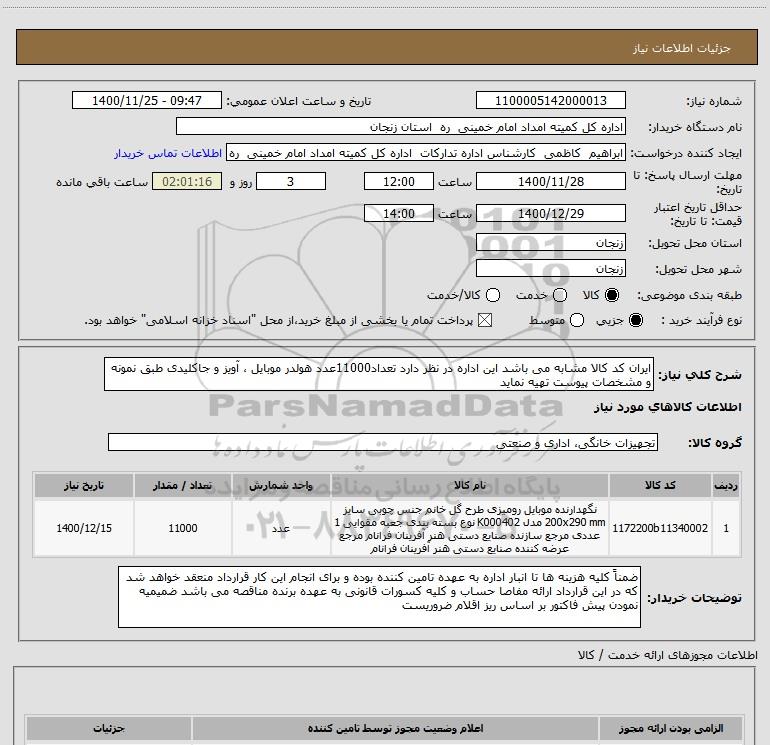This screenshot has height=745, width=770.
Task: Click the ردیف column header
Action: [726, 485]
